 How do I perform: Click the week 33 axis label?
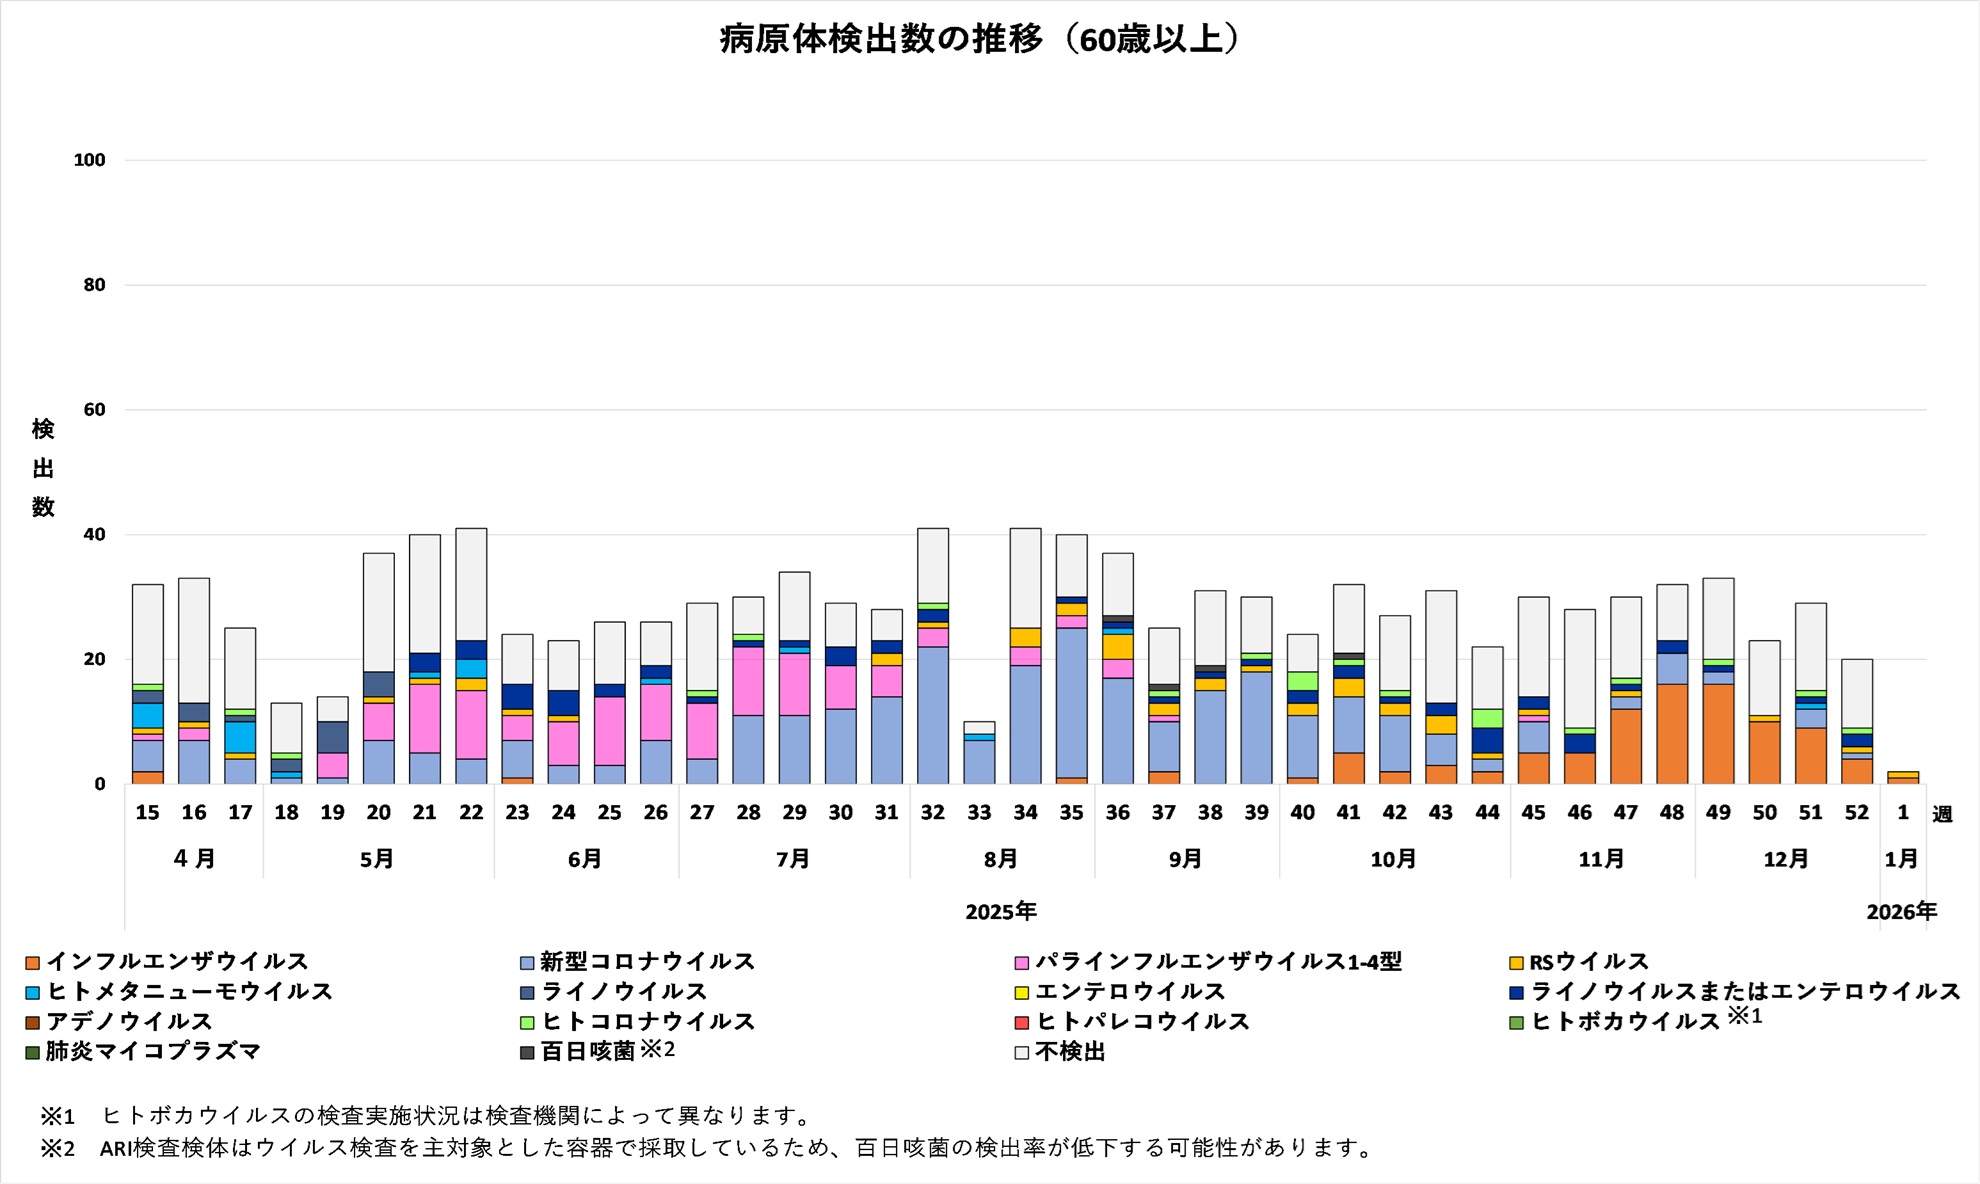[x=978, y=813]
